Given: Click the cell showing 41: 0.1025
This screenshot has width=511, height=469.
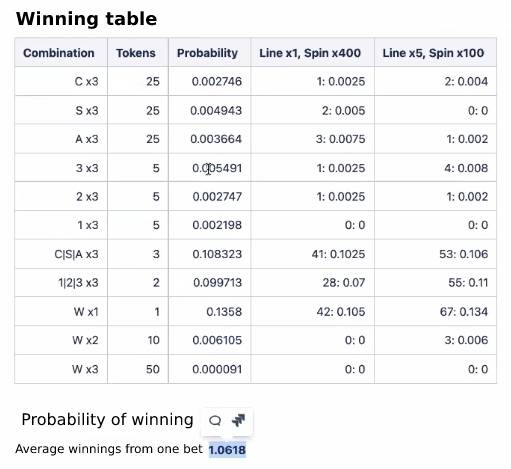Looking at the screenshot, I should pyautogui.click(x=313, y=254).
